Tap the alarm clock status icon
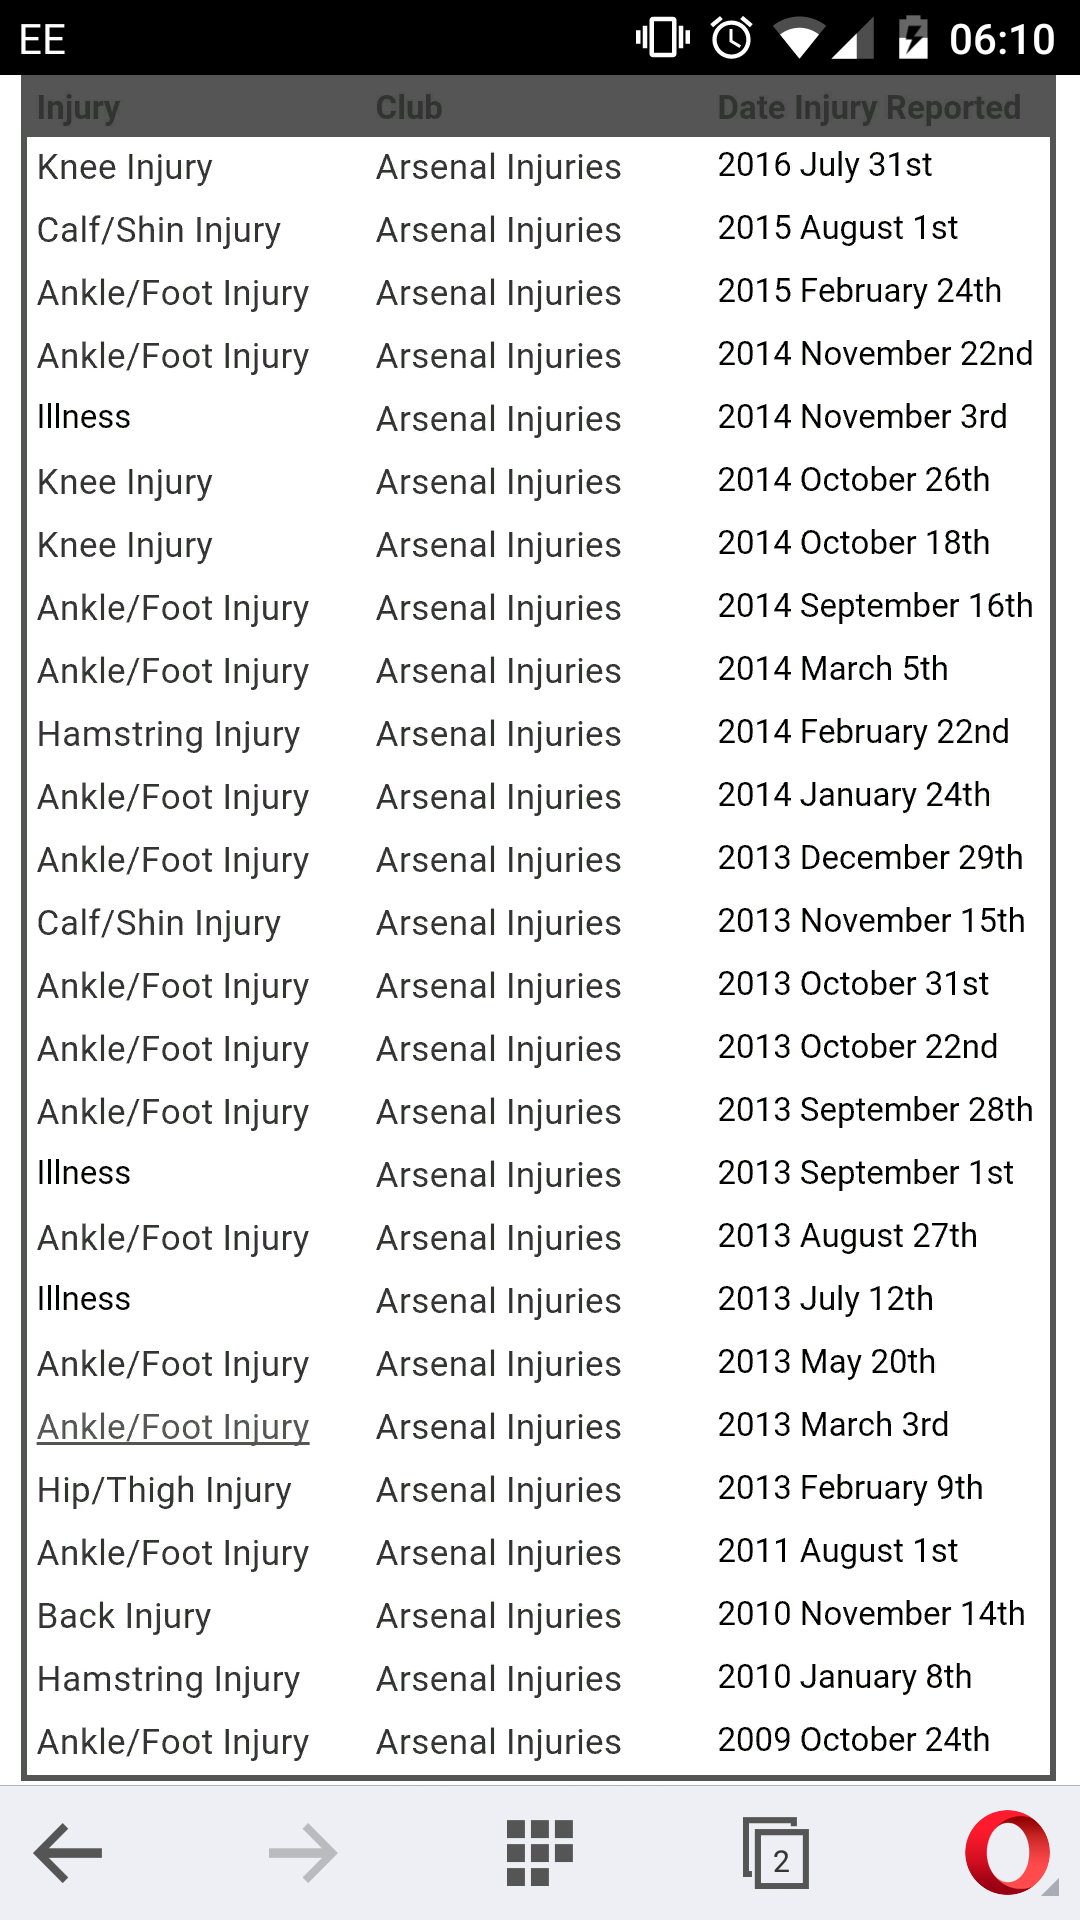 pos(732,39)
